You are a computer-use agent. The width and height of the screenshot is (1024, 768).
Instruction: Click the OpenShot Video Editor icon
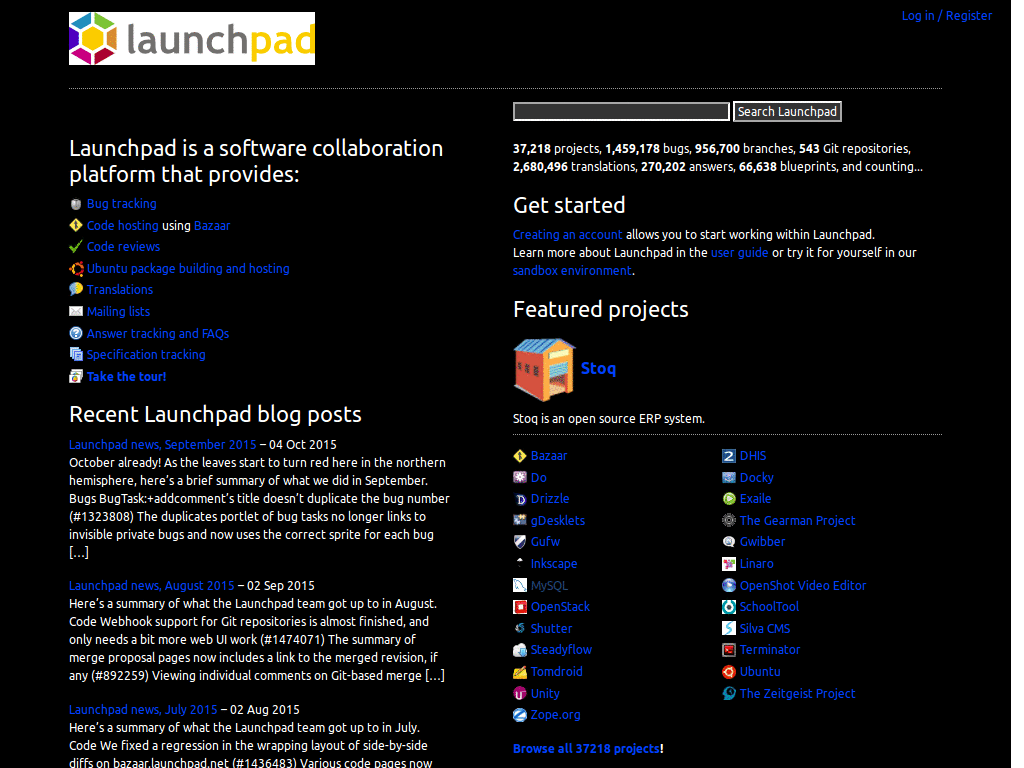[729, 585]
